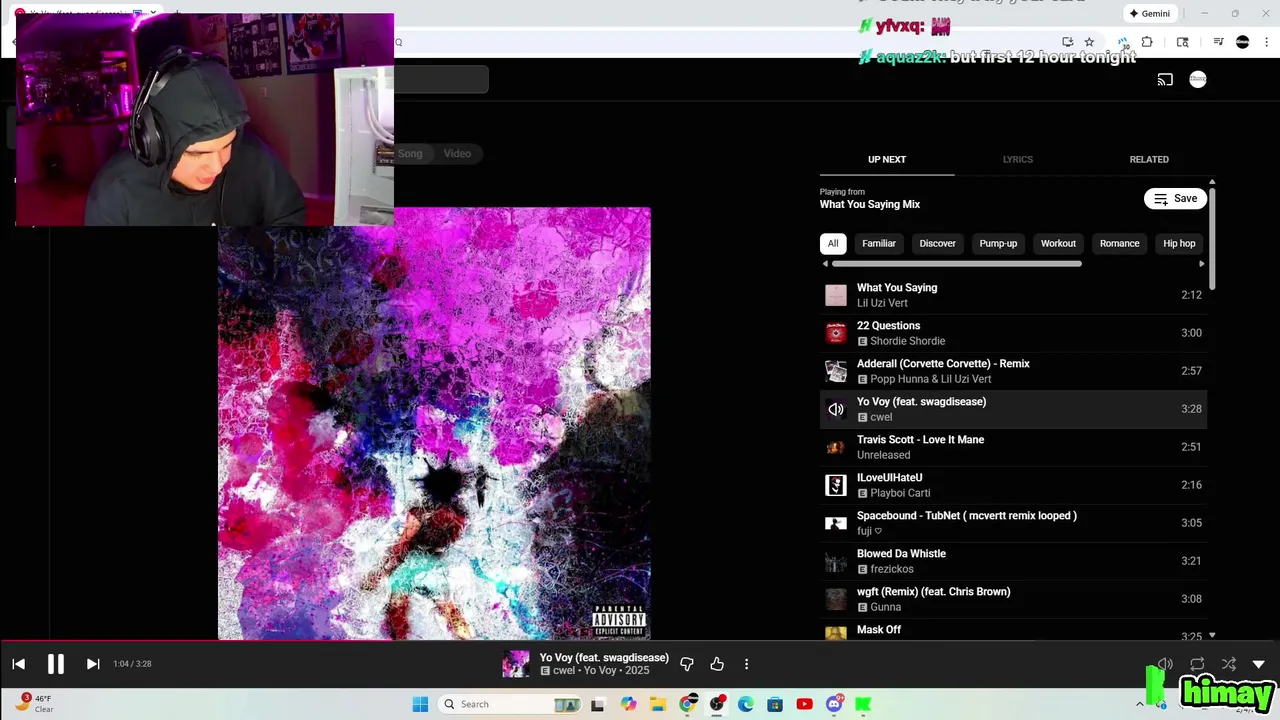The height and width of the screenshot is (720, 1280).
Task: Select the Pump-up filter chip
Action: (998, 243)
